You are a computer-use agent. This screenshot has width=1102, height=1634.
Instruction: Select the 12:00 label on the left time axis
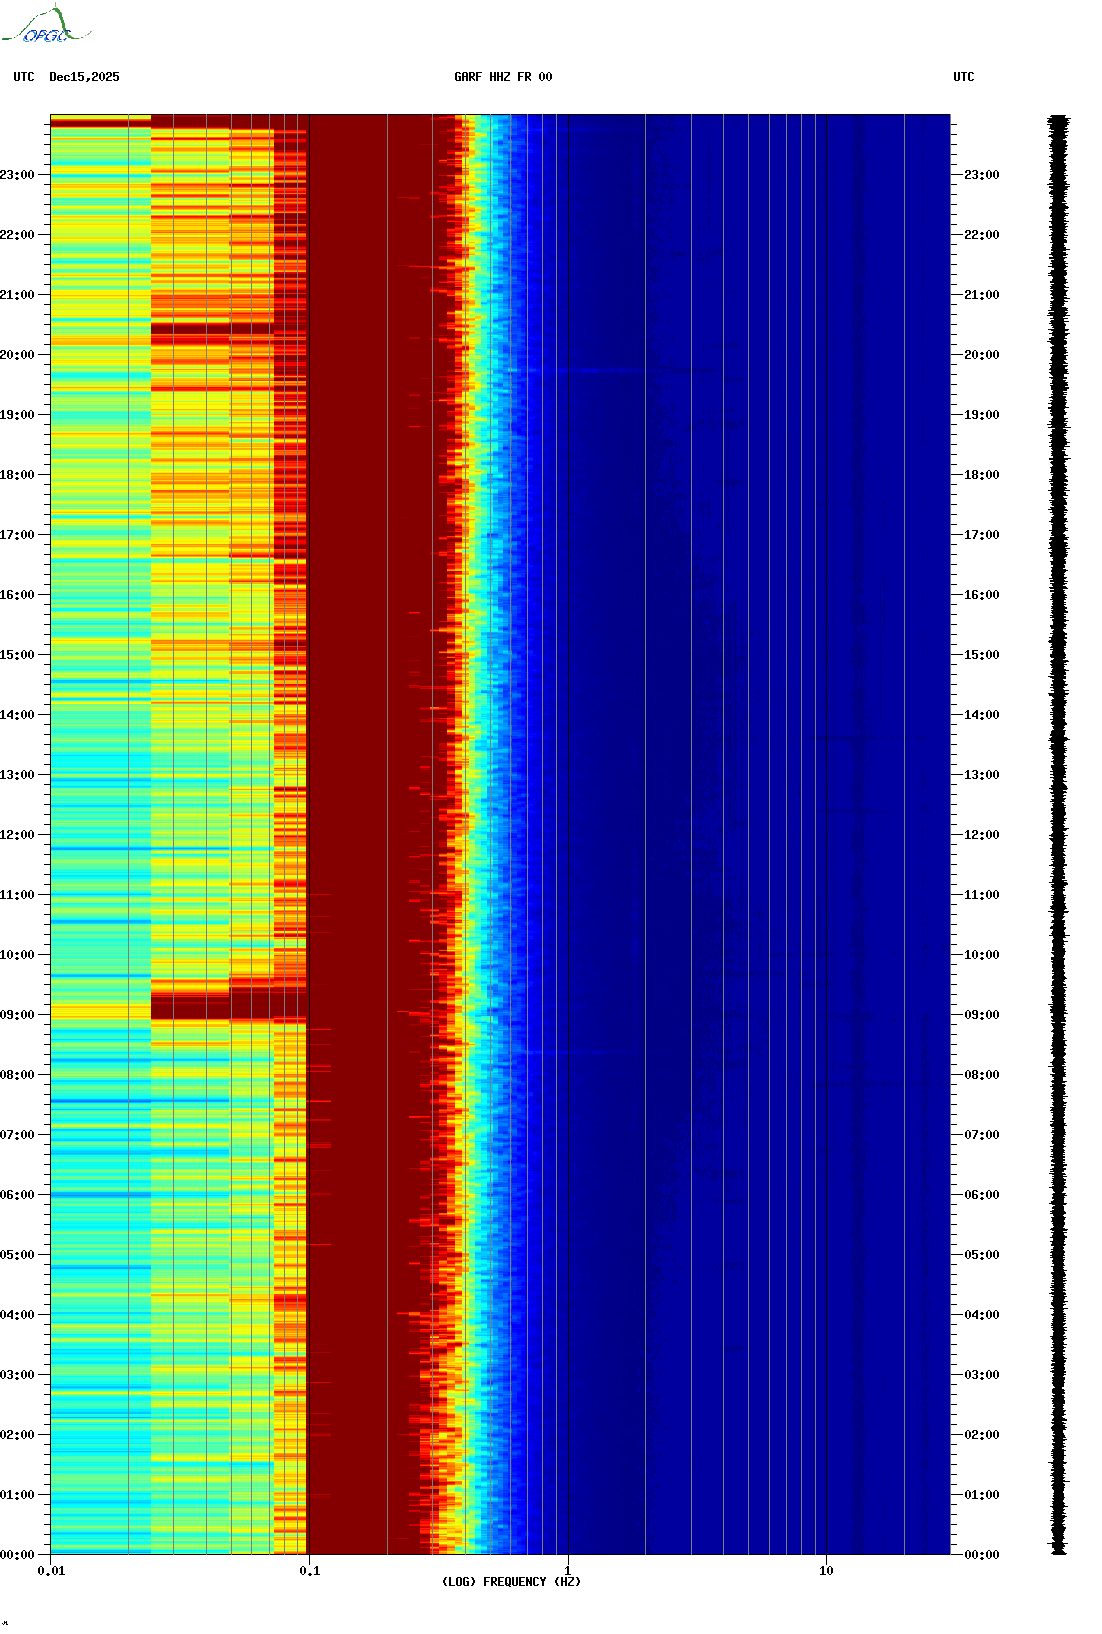pos(17,835)
